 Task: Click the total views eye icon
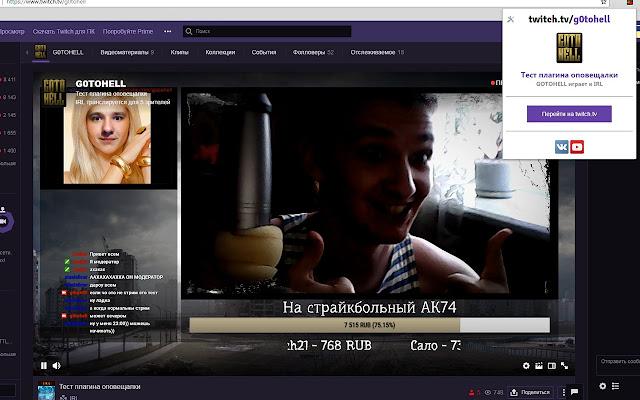[x=487, y=393]
